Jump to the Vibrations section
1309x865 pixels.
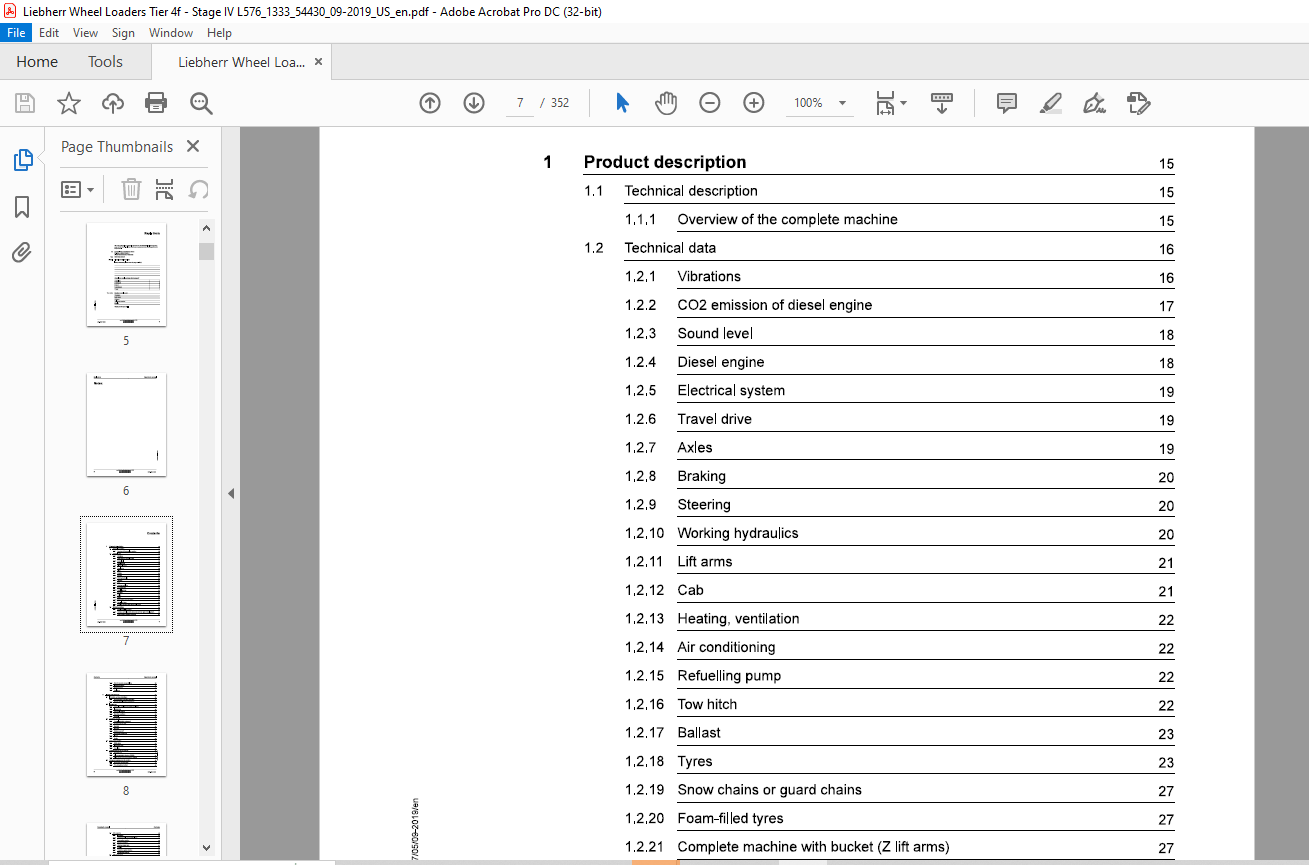tap(709, 276)
